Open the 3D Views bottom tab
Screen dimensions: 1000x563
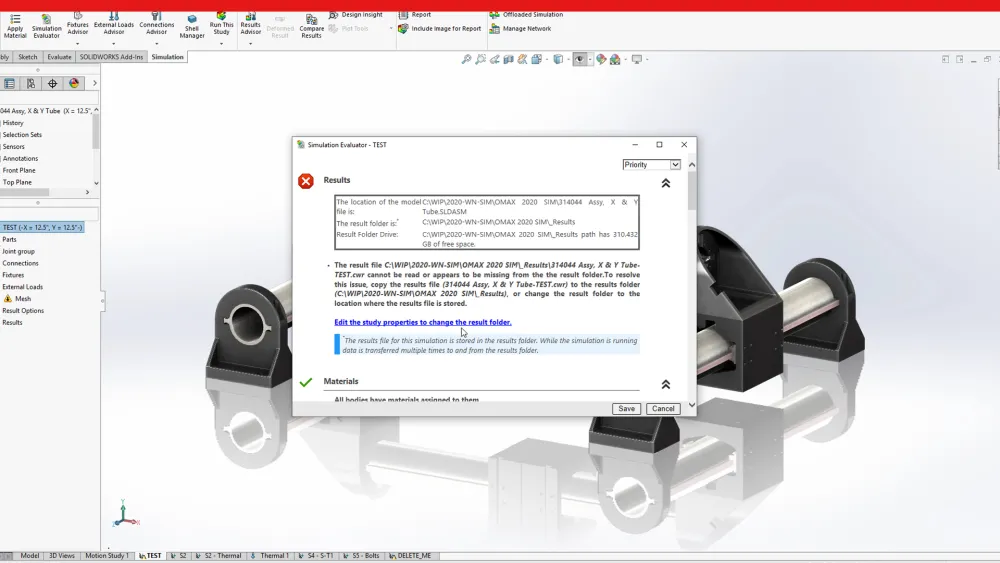click(x=61, y=555)
